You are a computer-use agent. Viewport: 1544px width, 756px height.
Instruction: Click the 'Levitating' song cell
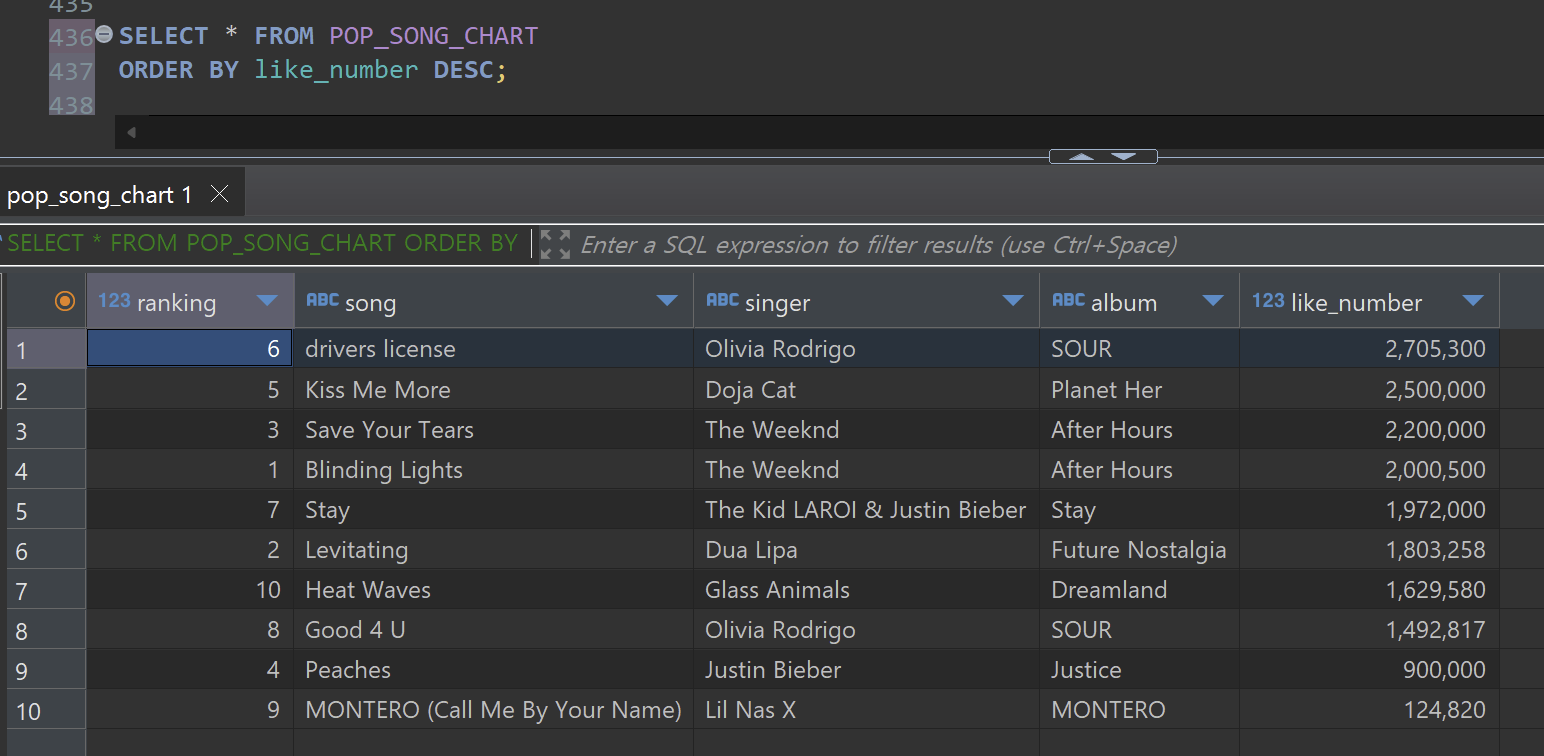pos(494,549)
